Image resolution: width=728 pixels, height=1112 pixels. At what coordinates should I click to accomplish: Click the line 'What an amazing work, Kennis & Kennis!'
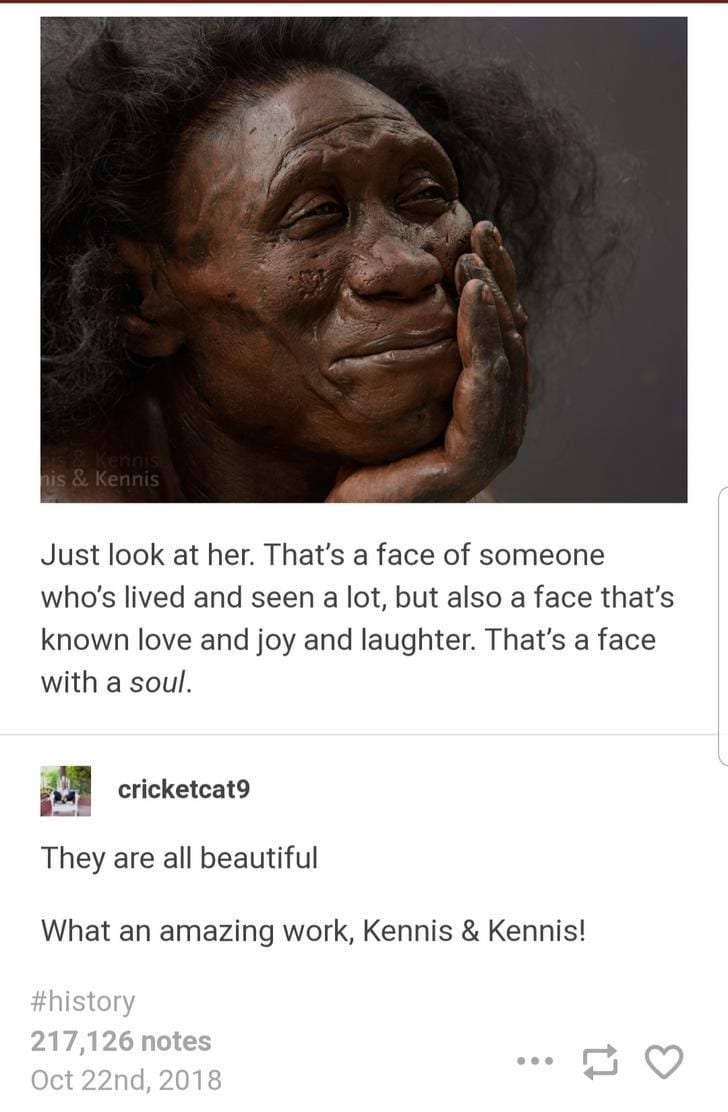tap(313, 930)
